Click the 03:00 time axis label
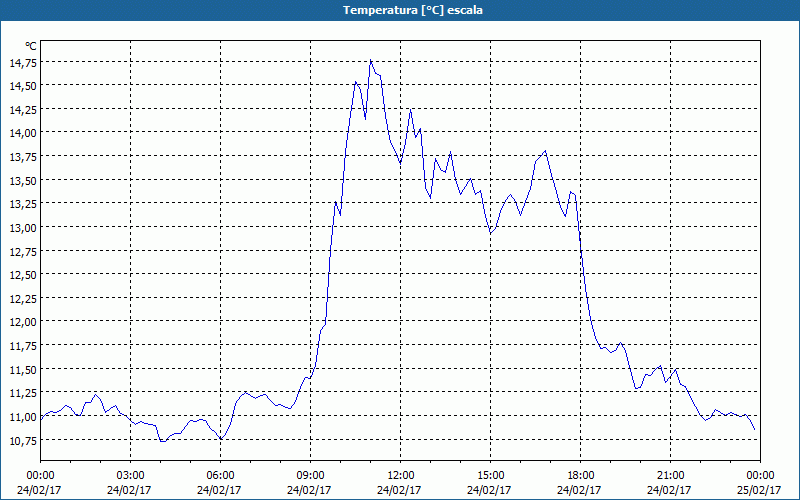Image resolution: width=800 pixels, height=500 pixels. point(131,476)
